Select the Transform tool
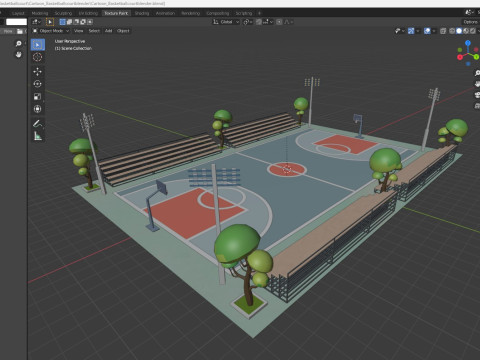The image size is (480, 360). coord(38,109)
